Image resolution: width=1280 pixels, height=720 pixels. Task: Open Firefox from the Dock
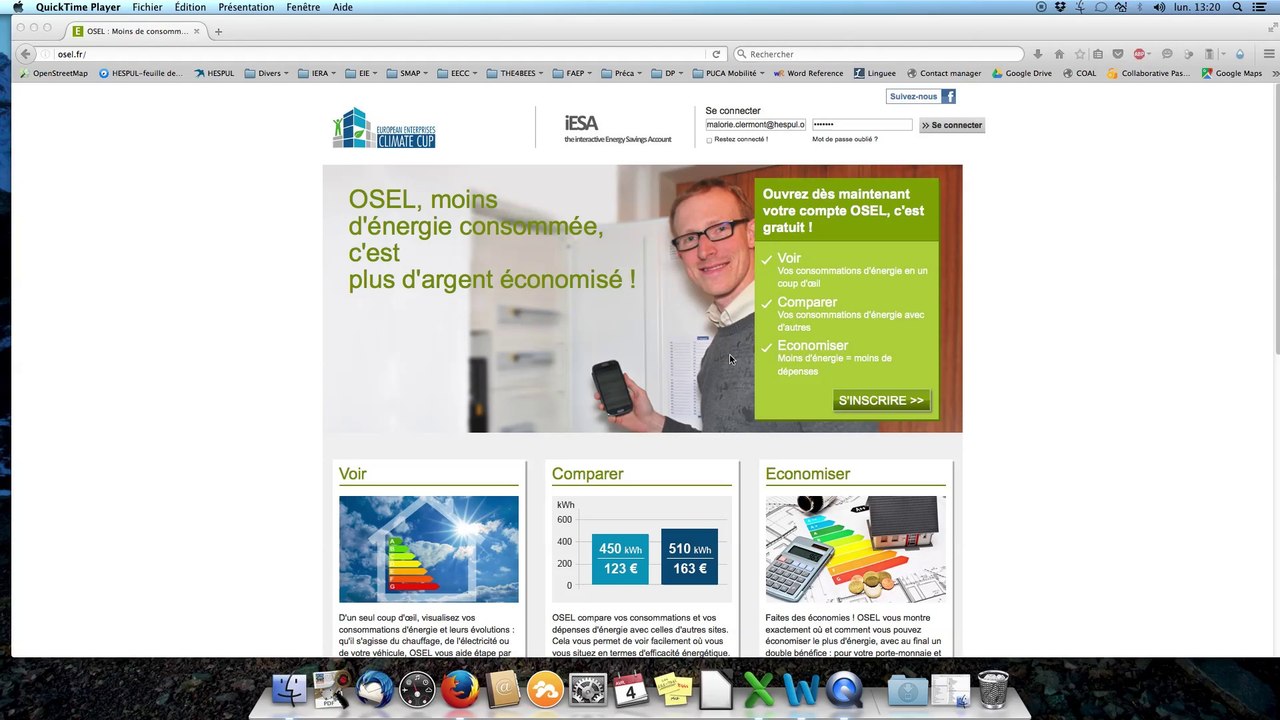460,690
